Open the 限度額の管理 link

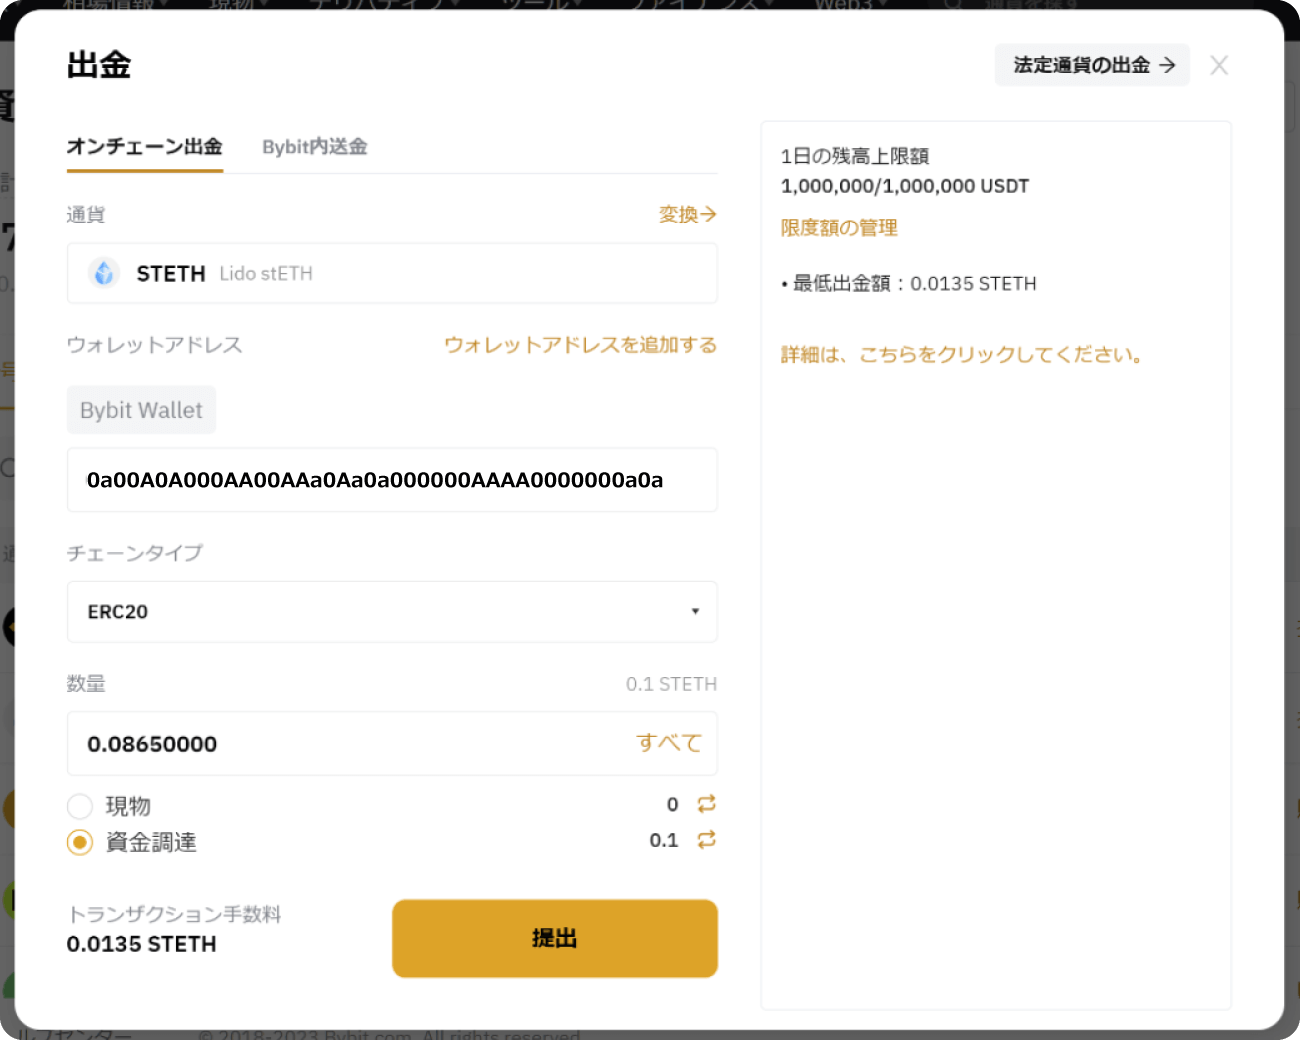tap(839, 228)
